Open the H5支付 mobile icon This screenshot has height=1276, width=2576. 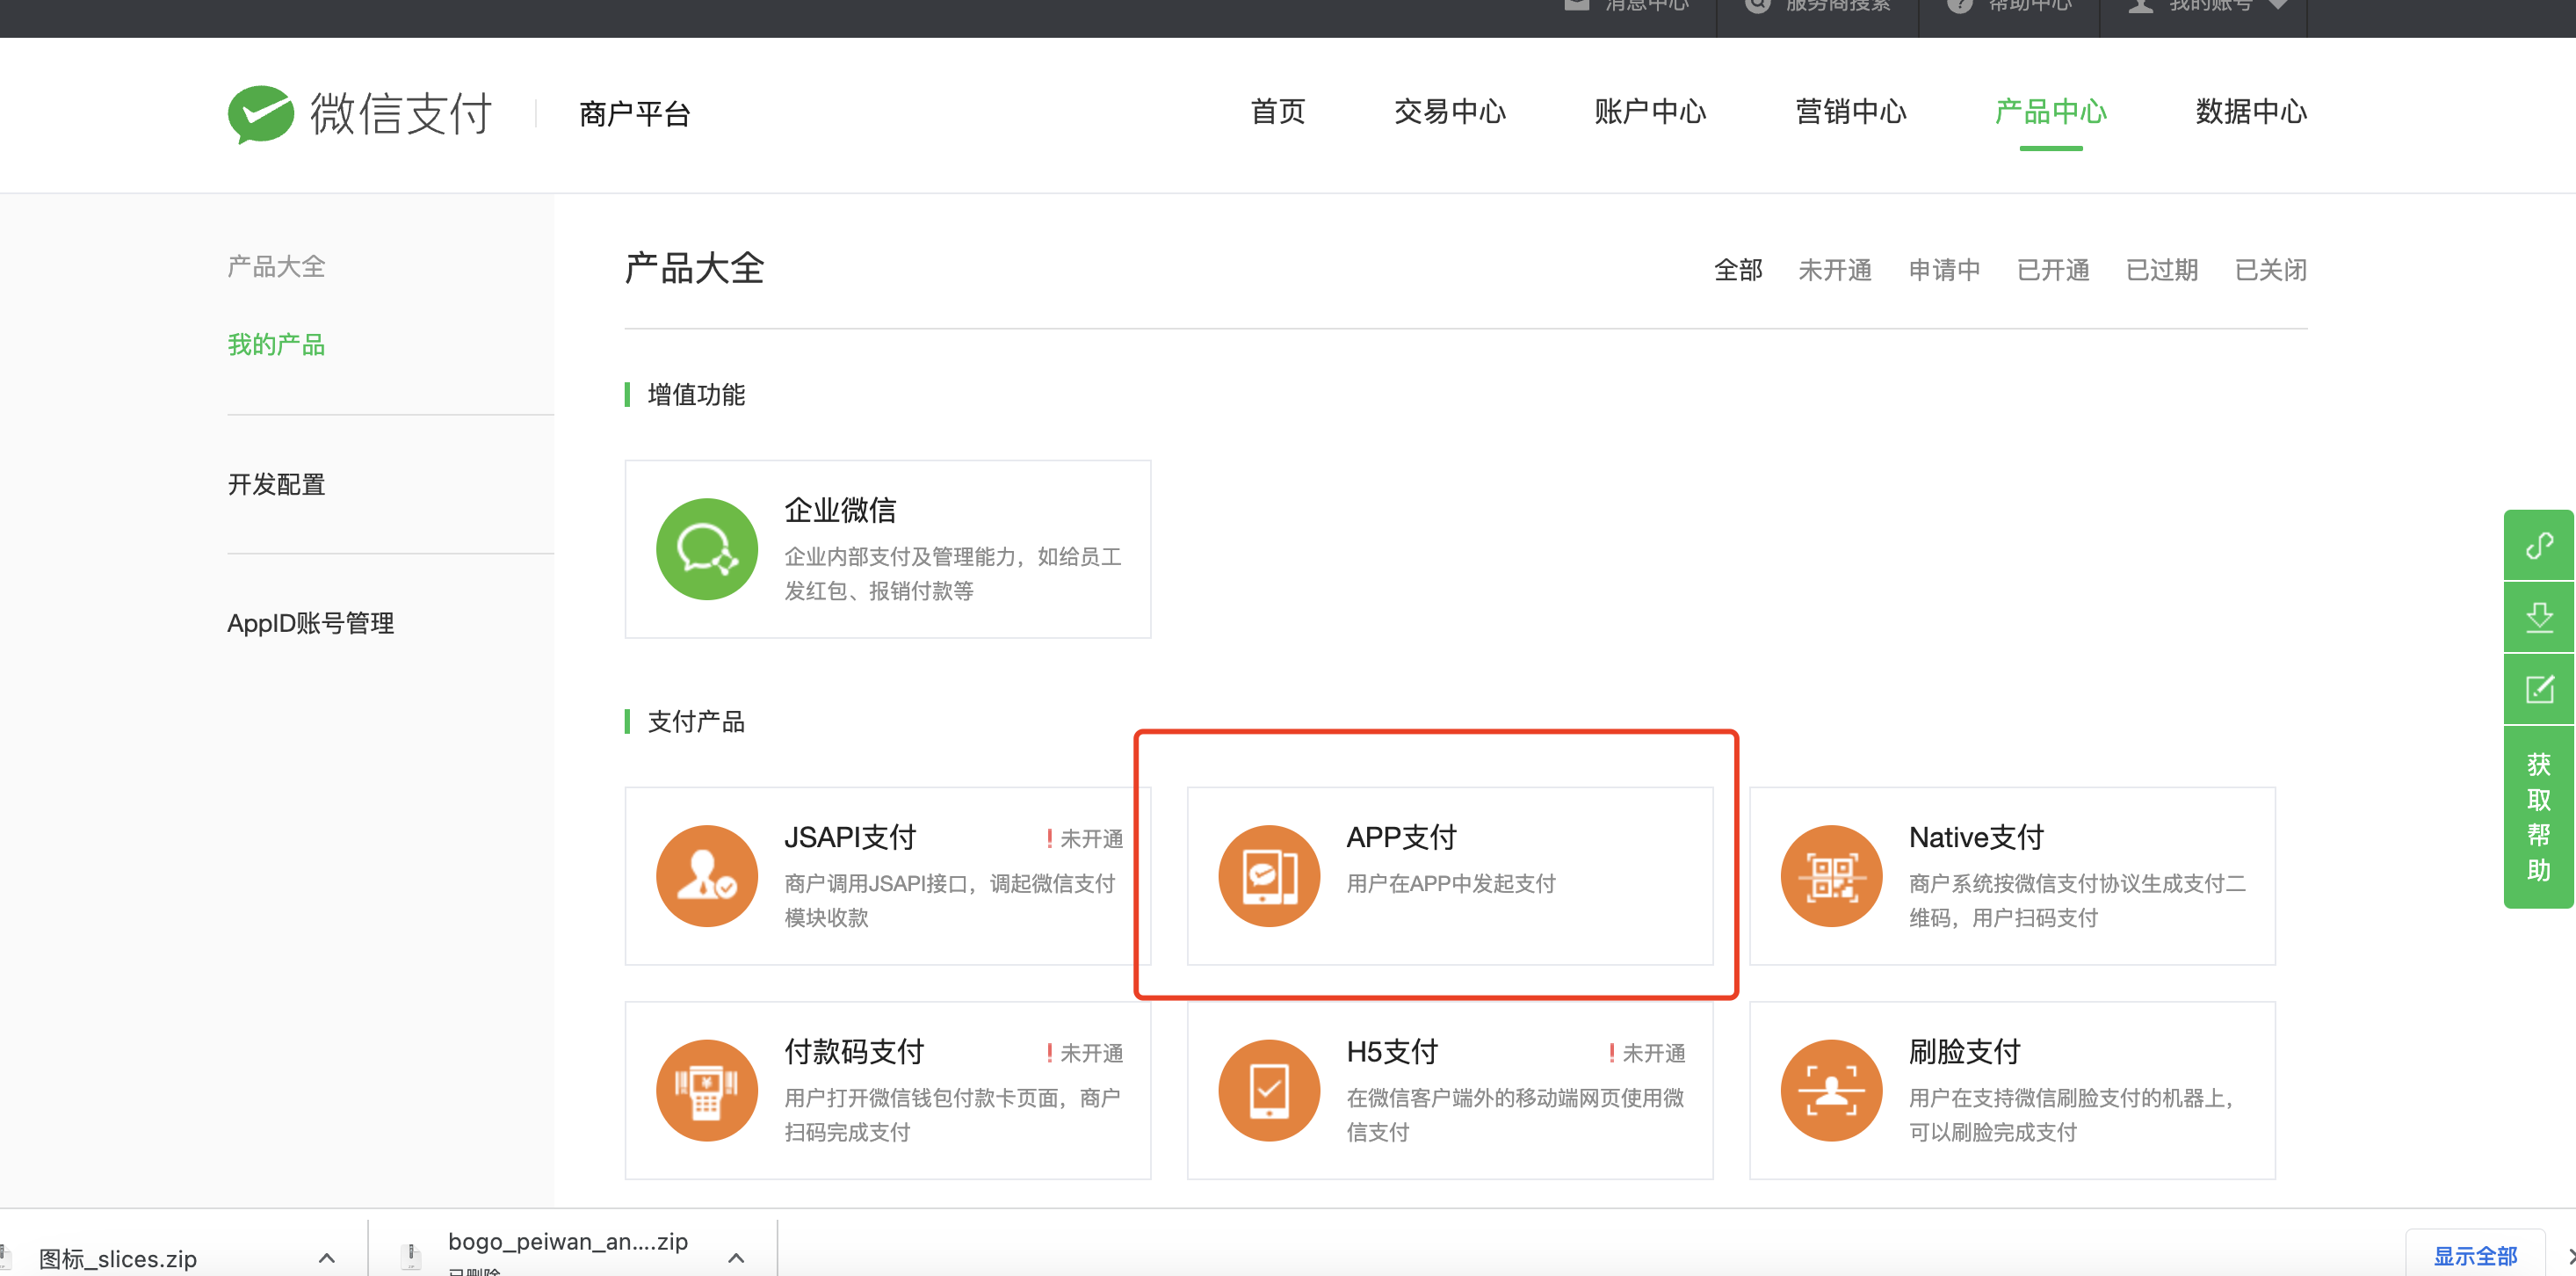[x=1268, y=1090]
